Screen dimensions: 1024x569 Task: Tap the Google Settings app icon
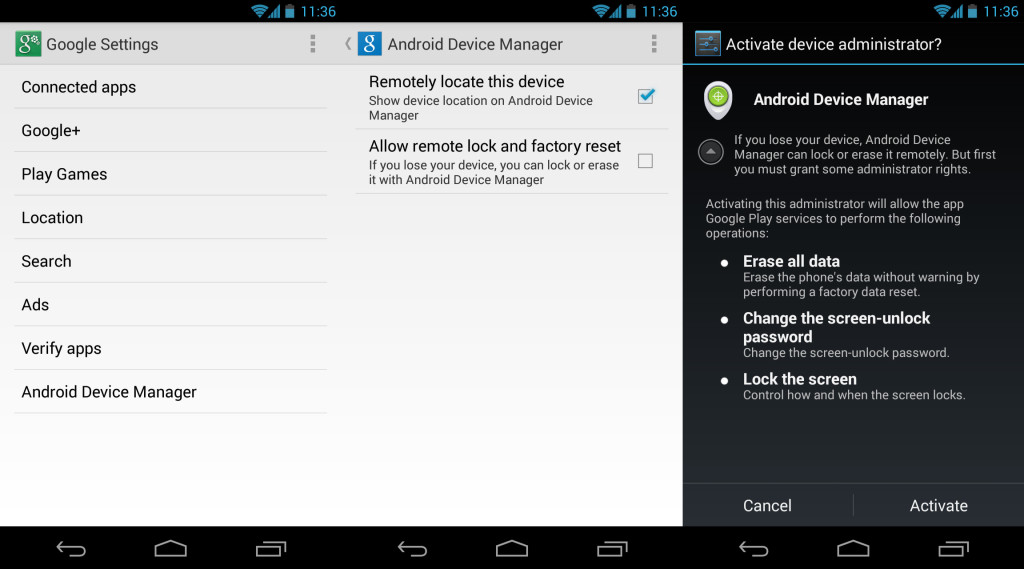28,44
